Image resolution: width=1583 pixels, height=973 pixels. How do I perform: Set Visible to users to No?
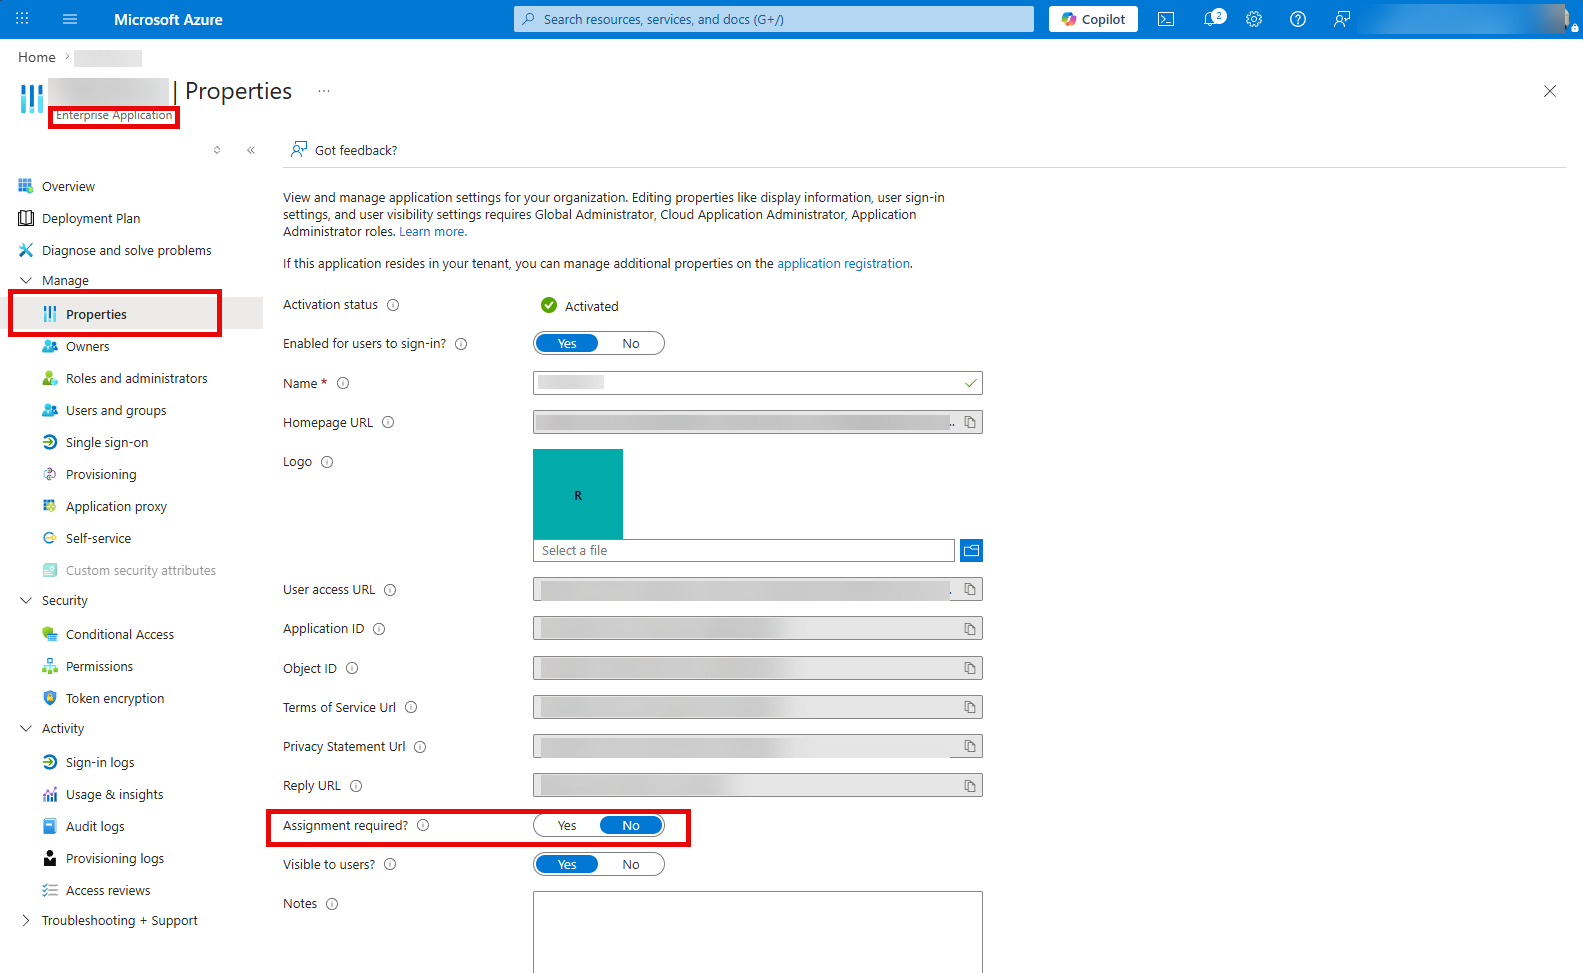click(631, 865)
